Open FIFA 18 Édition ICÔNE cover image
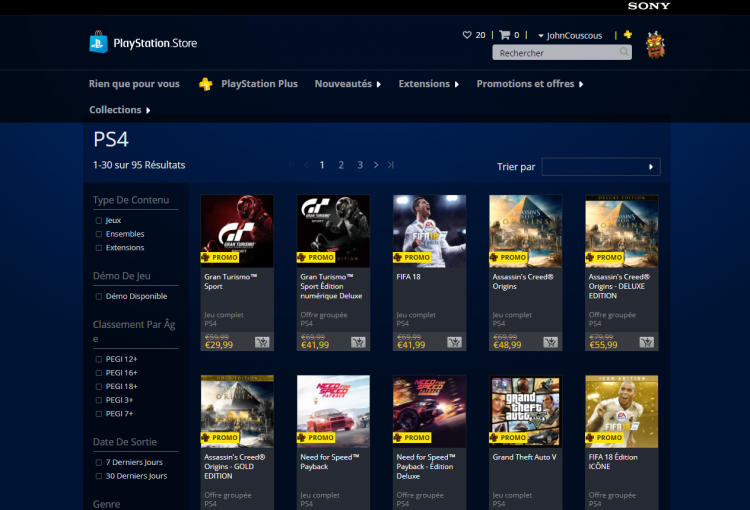This screenshot has width=750, height=510. (x=622, y=411)
